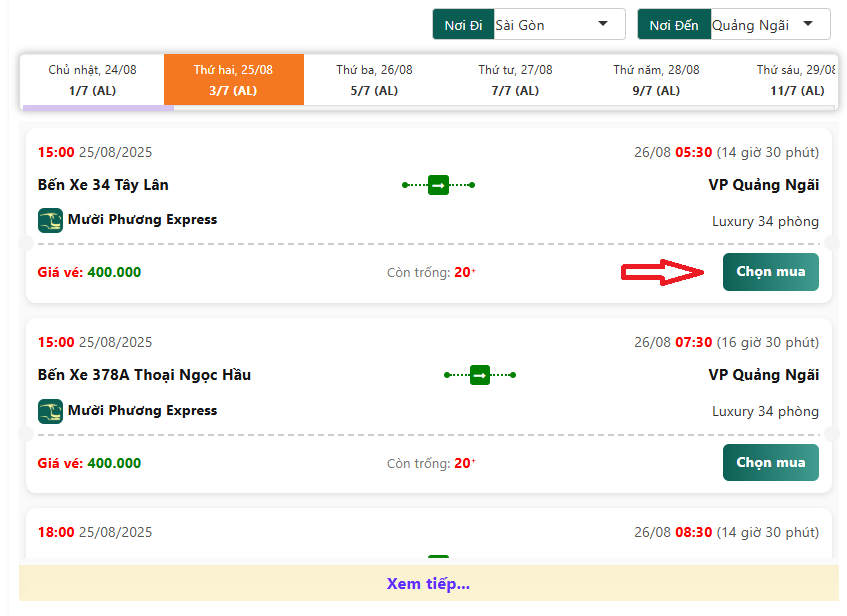Click Mười Phương Express logo in second trip
The image size is (847, 616).
tap(50, 411)
